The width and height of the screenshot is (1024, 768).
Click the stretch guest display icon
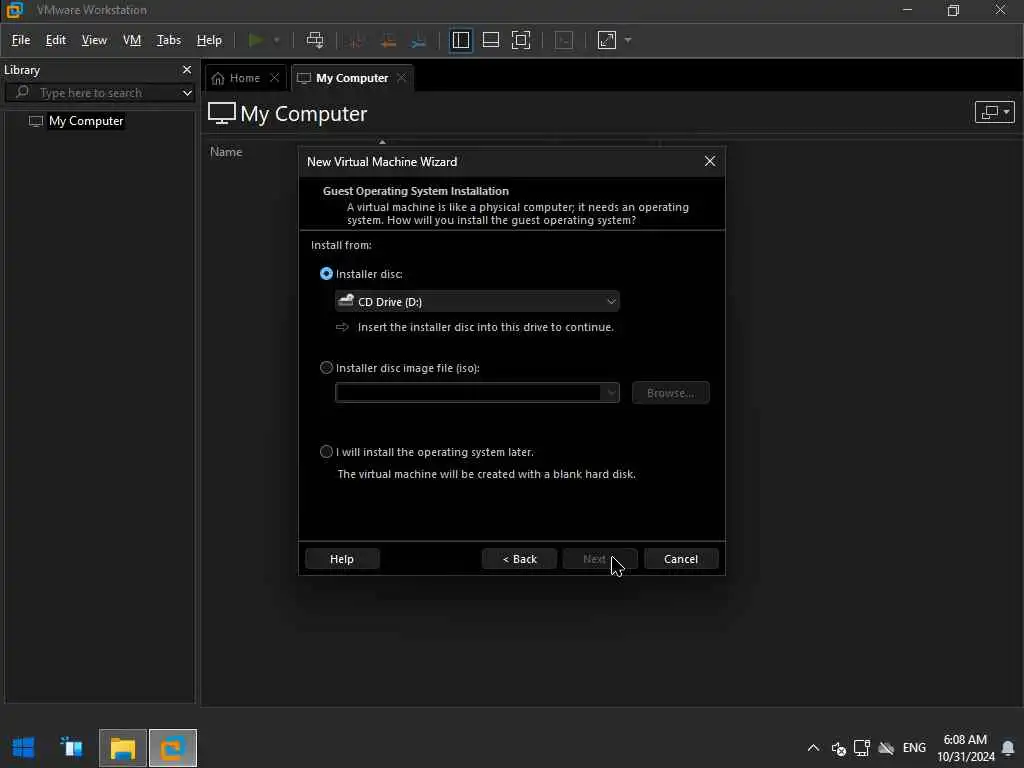coord(607,40)
